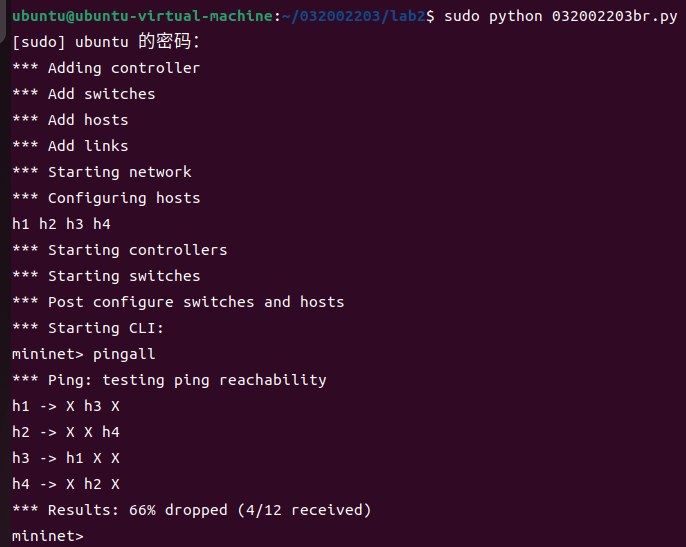Viewport: 686px width, 547px height.
Task: Click the "Starting switches" line
Action: [106, 276]
